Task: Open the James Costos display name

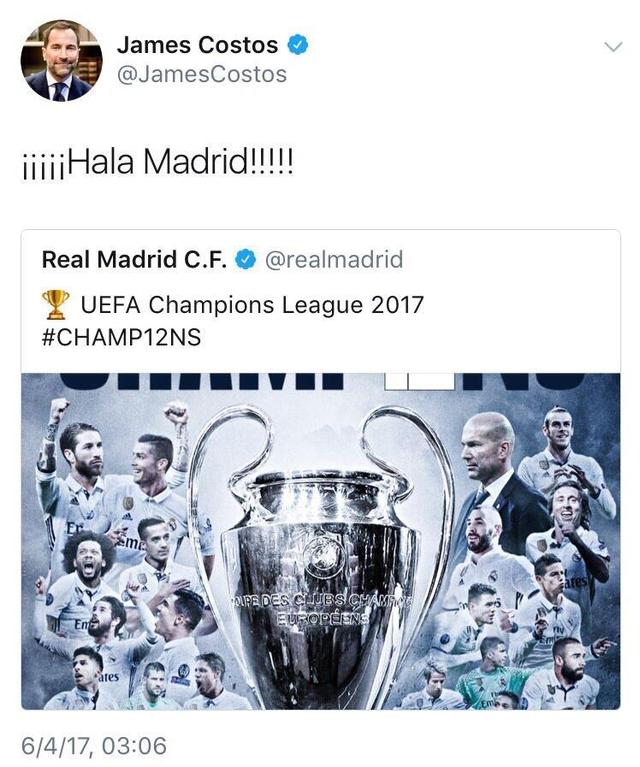Action: coord(198,45)
